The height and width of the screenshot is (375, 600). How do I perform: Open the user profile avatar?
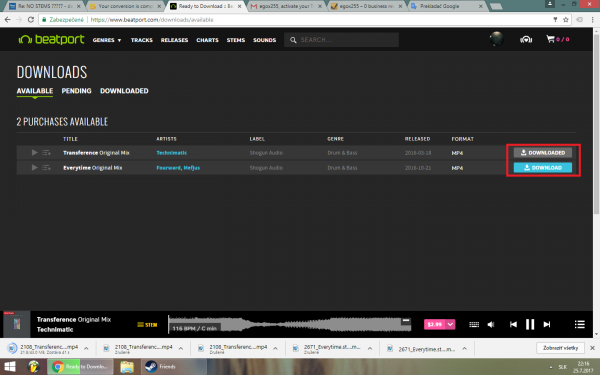click(x=496, y=39)
